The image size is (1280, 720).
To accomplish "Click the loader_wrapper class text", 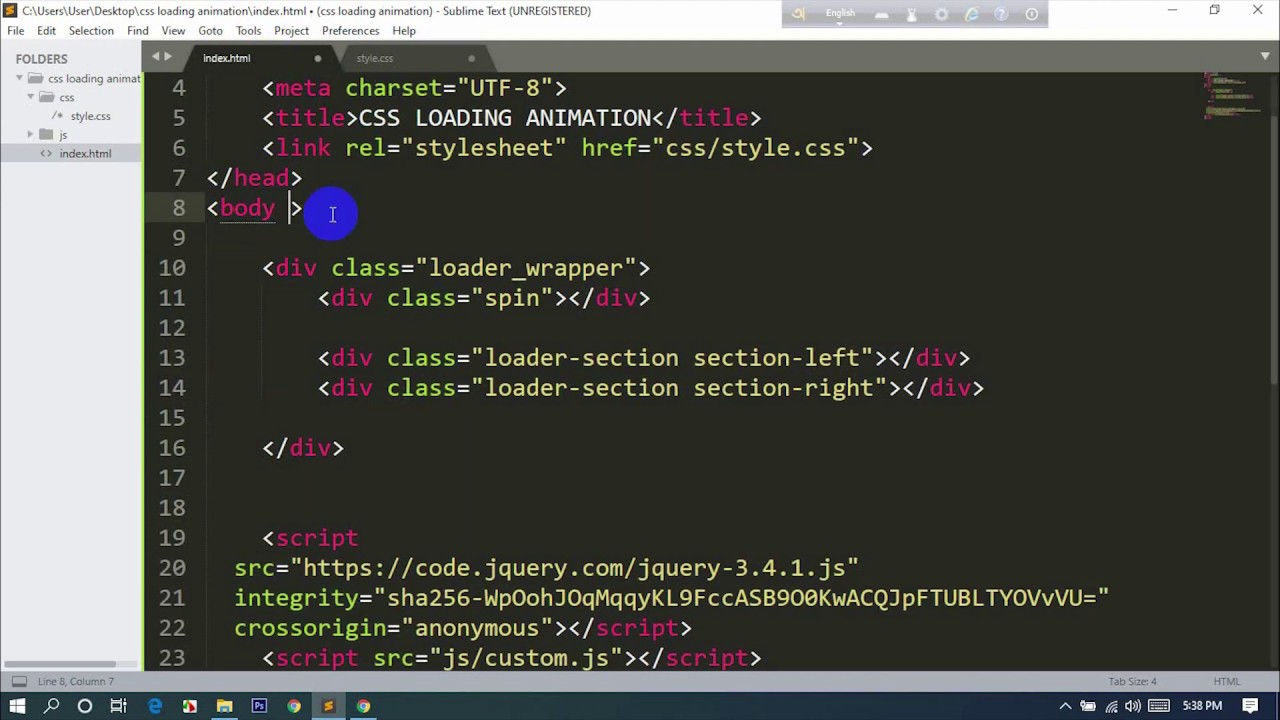I will [526, 268].
